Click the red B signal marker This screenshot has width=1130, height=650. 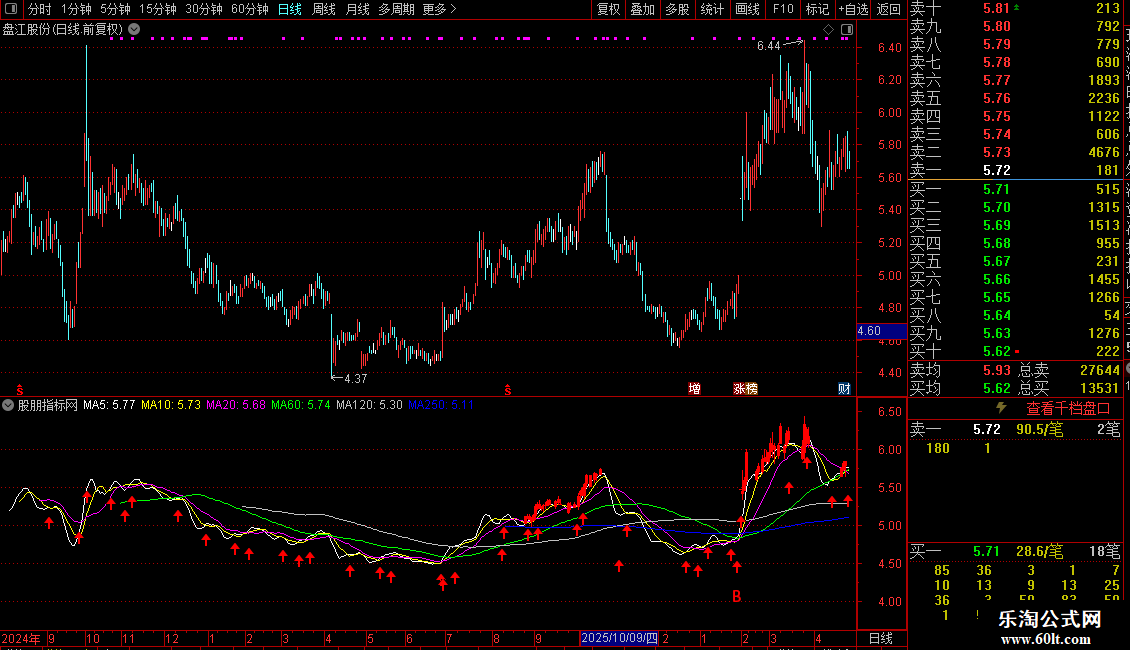coord(737,597)
